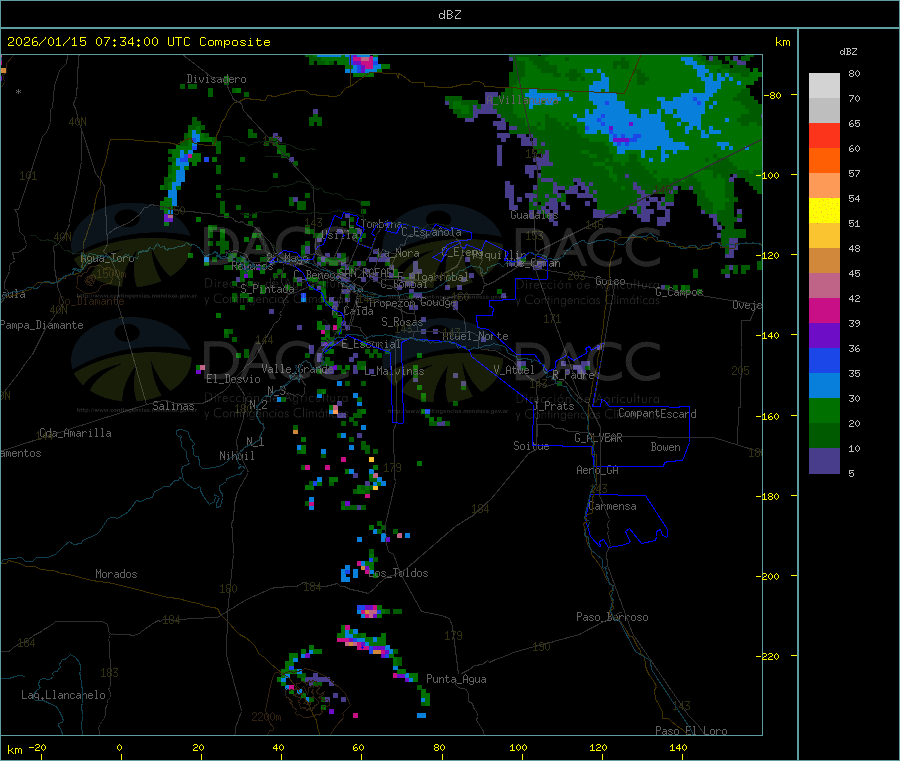Click the red 60 dBZ legend swatch
Screen dimensions: 900x761
(824, 135)
